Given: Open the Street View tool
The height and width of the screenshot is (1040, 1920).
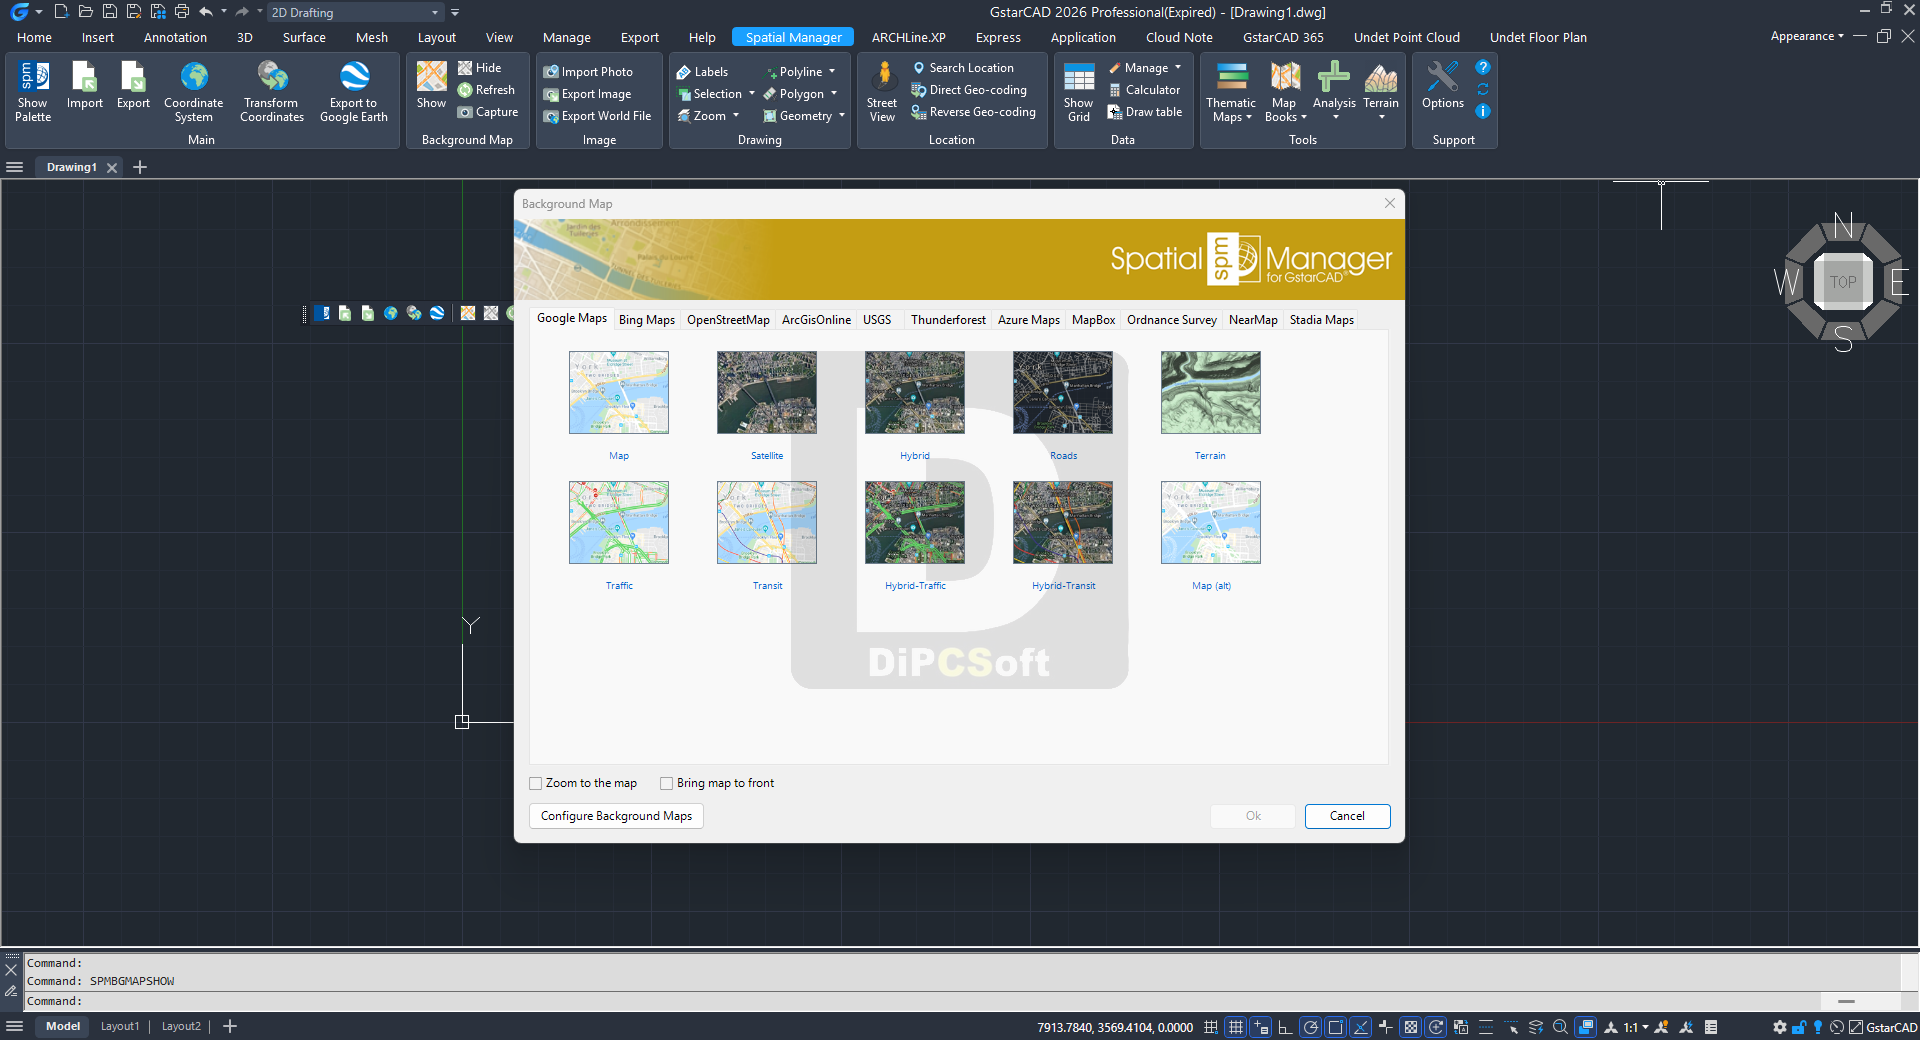Looking at the screenshot, I should [x=882, y=91].
